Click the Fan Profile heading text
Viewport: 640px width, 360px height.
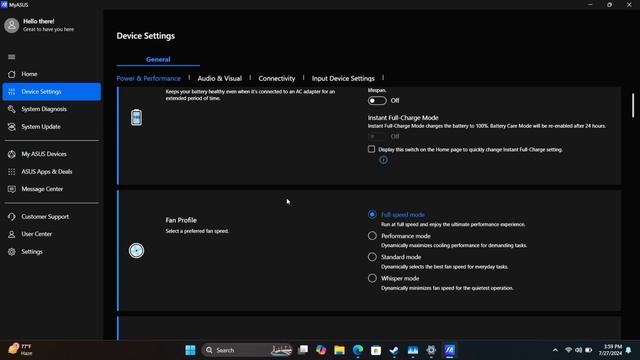tap(181, 220)
